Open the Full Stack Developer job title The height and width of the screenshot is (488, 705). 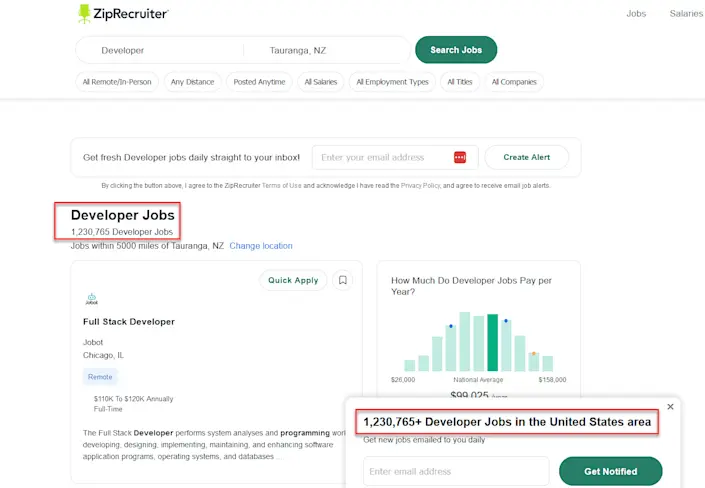coord(129,322)
